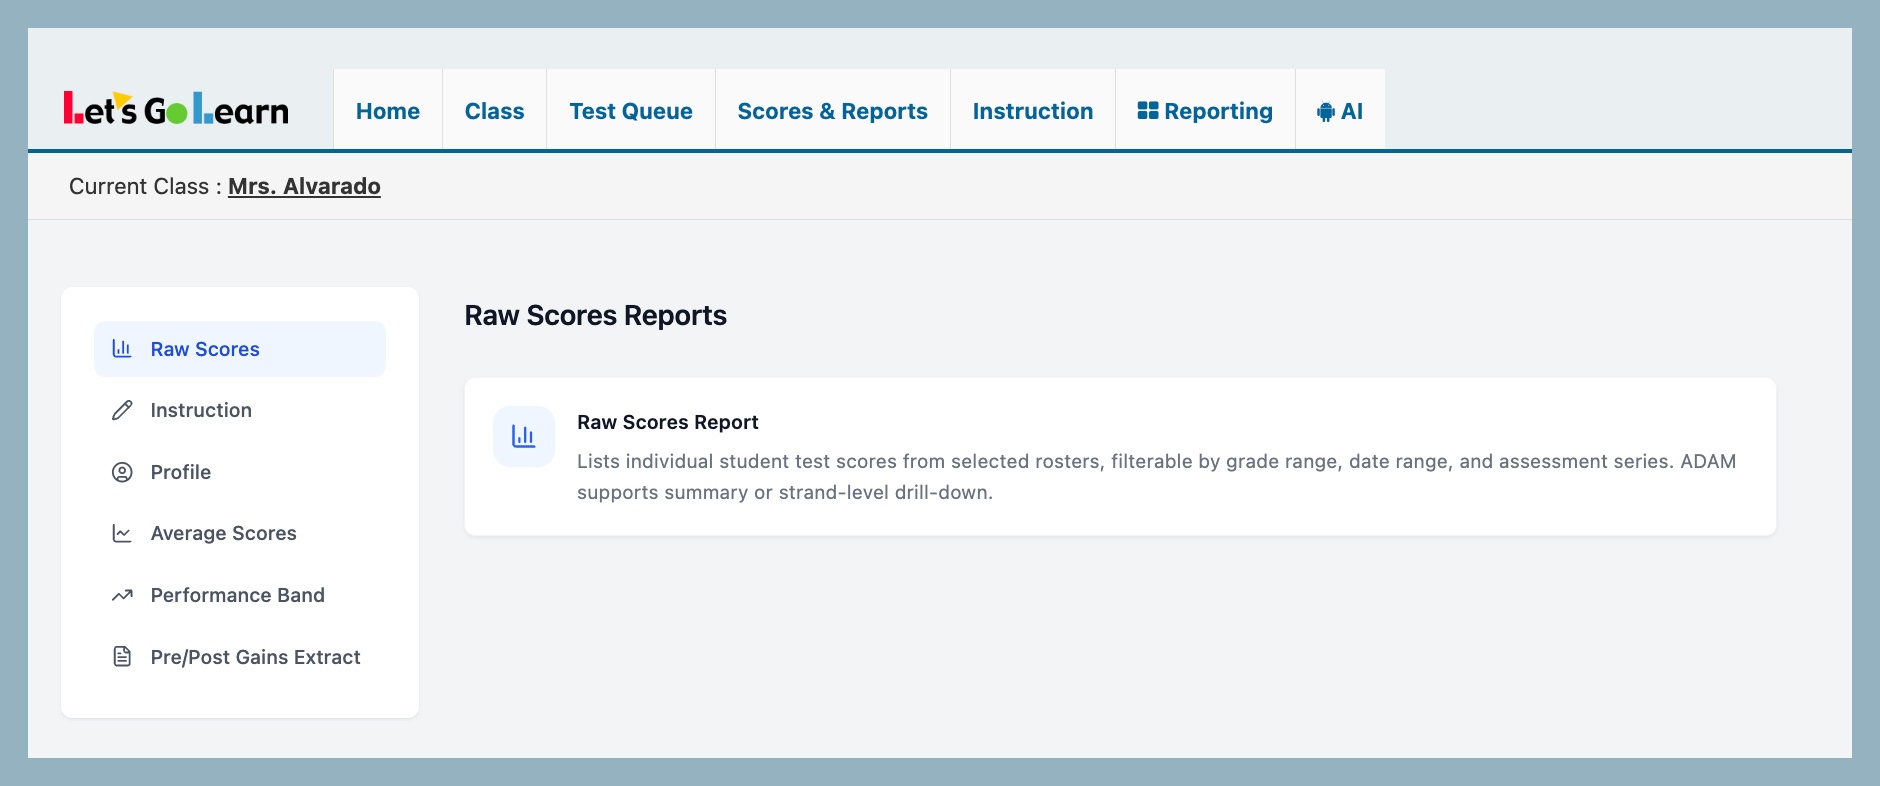Click the bar chart icon beside Raw Scores
Screen dimensions: 1880x786
click(122, 349)
